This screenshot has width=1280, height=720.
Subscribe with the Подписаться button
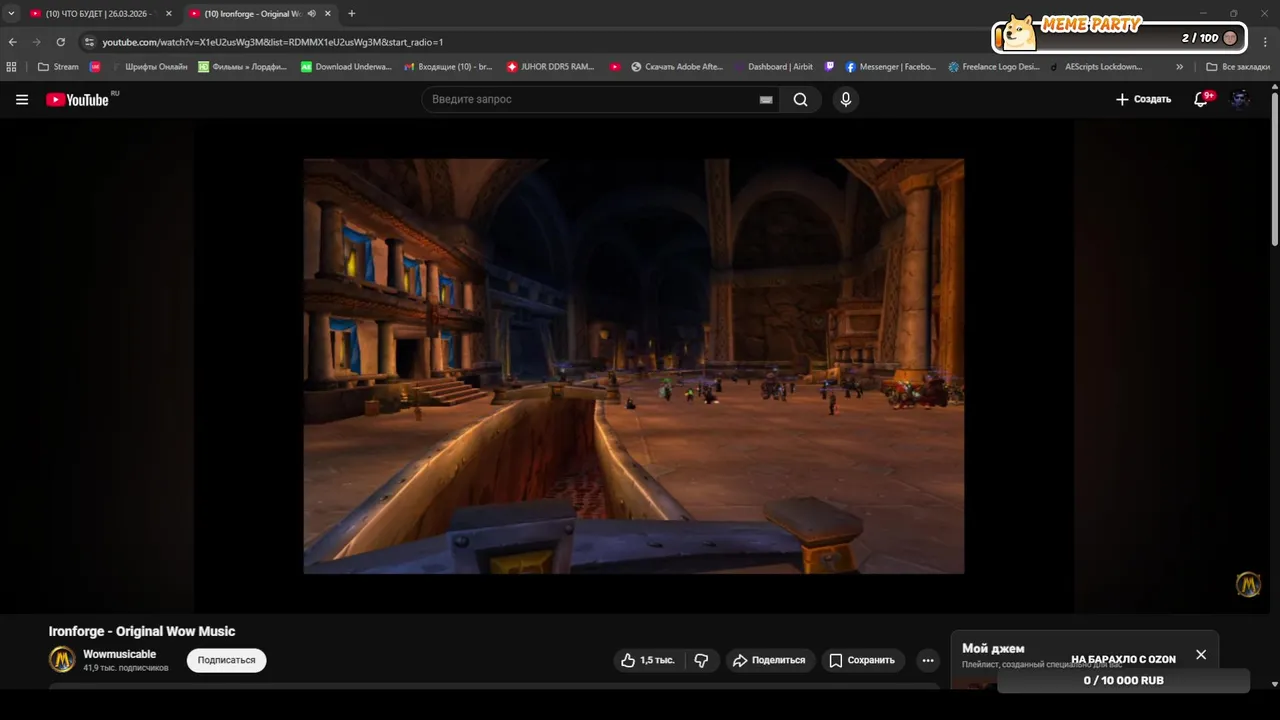pos(226,660)
